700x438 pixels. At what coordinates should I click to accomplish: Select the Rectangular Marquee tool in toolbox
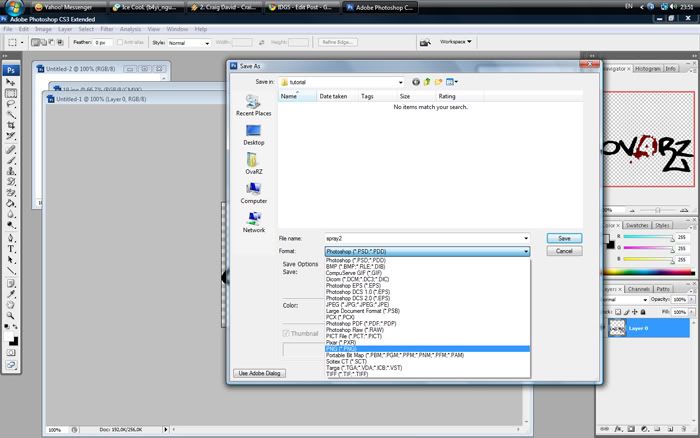tap(11, 93)
